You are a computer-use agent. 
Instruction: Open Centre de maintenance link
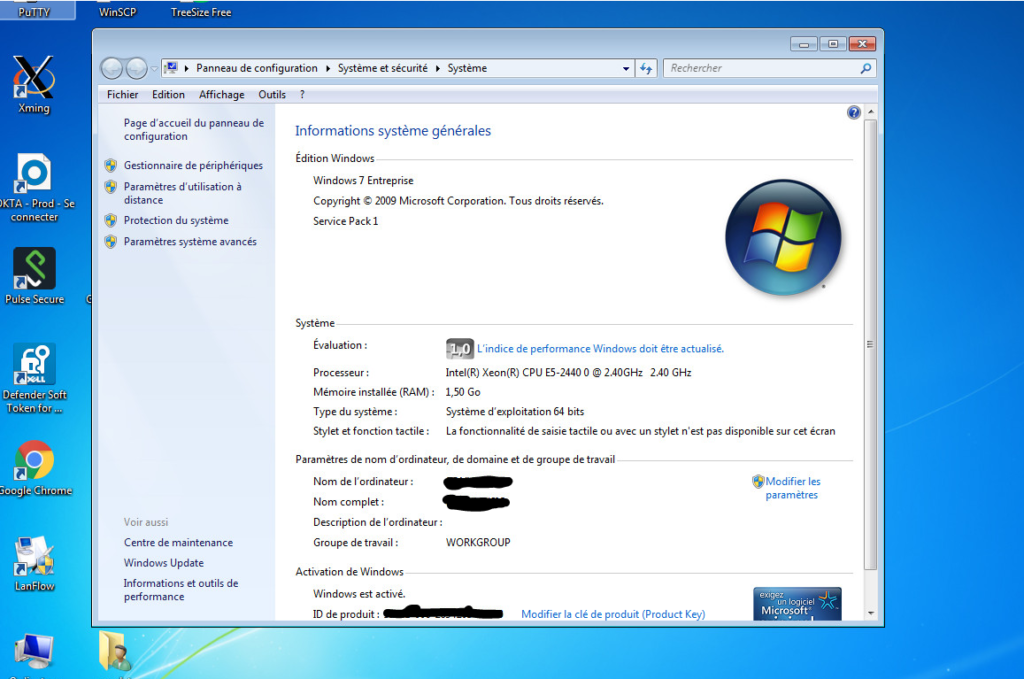coord(178,543)
